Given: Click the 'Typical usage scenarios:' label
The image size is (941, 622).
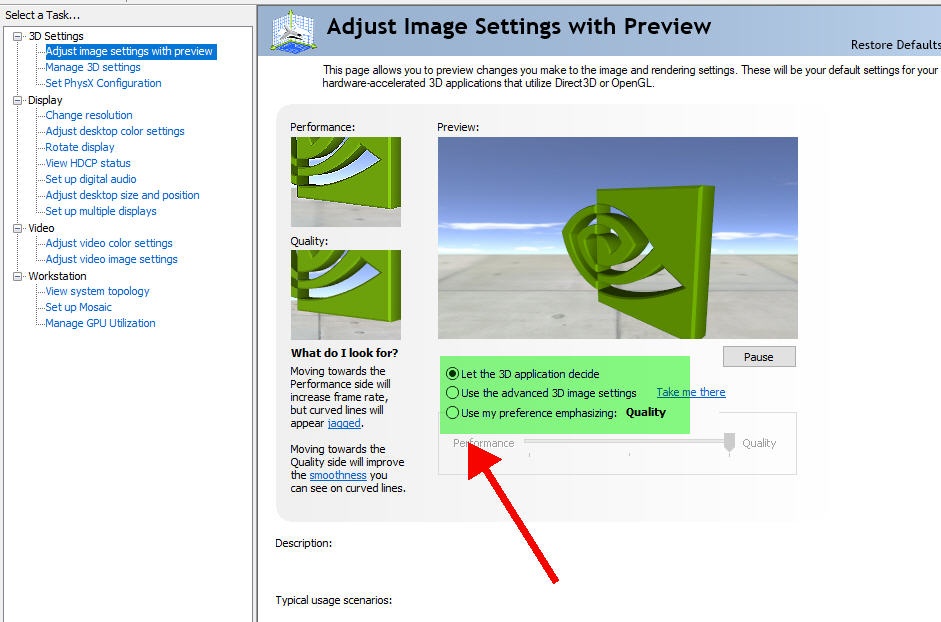Looking at the screenshot, I should [x=334, y=600].
